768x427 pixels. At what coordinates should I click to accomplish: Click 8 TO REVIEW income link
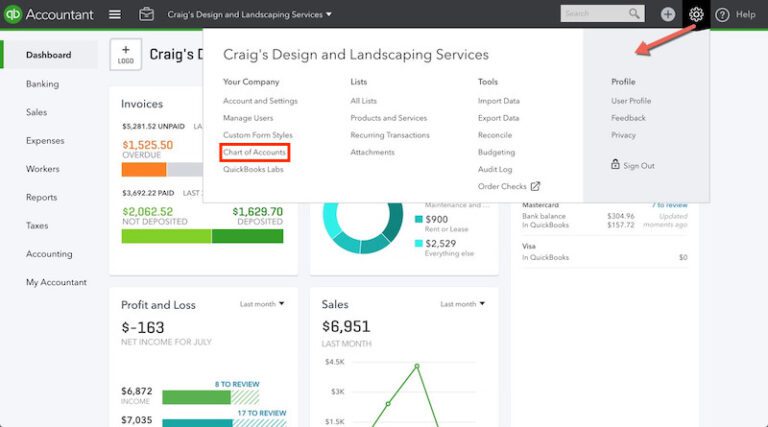[x=237, y=384]
